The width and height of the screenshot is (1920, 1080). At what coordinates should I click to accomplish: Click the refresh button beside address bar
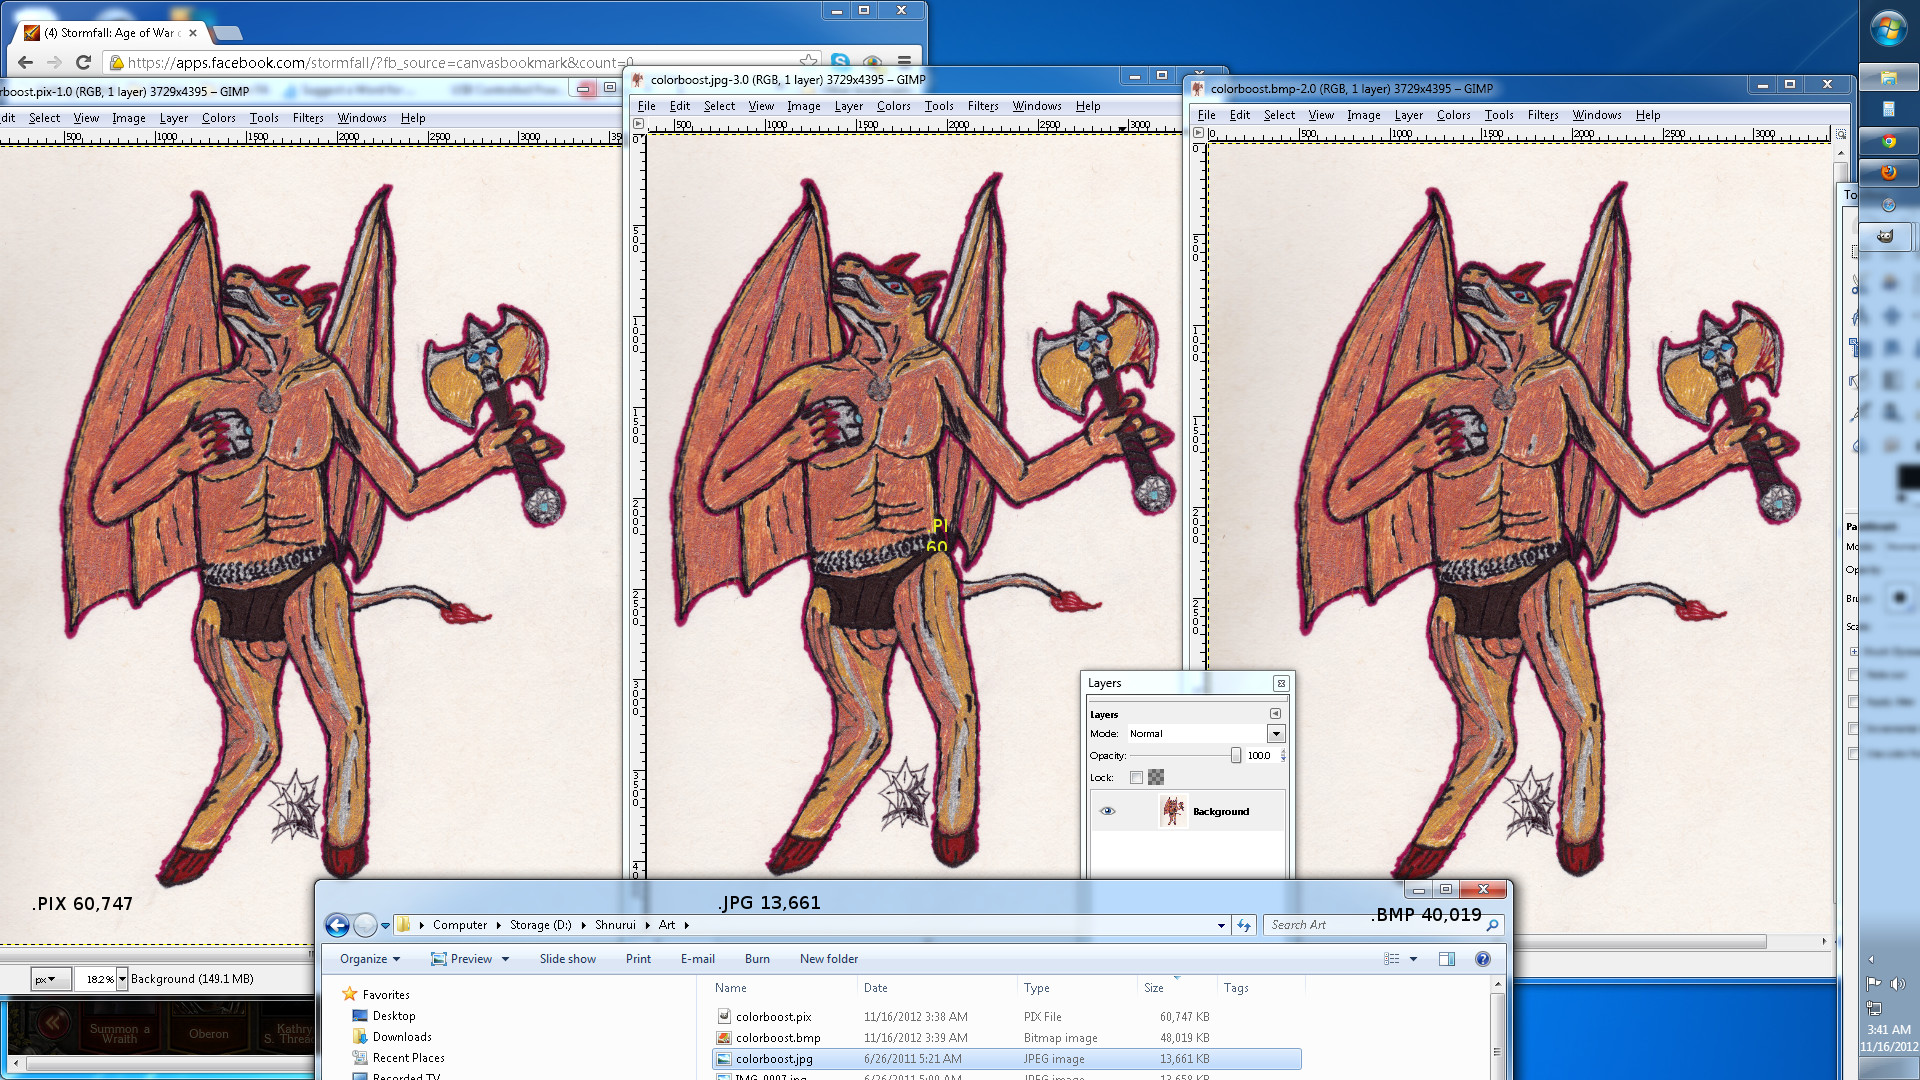(1243, 925)
